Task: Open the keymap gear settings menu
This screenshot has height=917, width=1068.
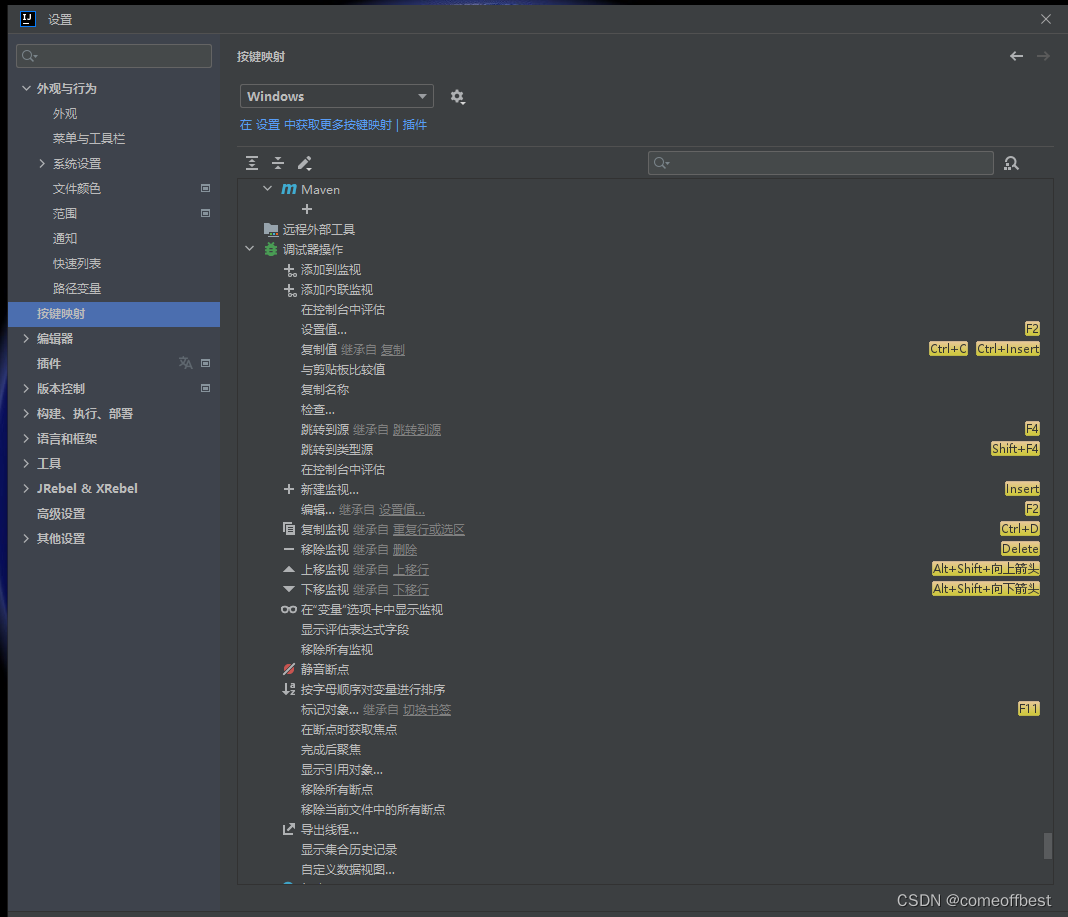Action: coord(458,97)
